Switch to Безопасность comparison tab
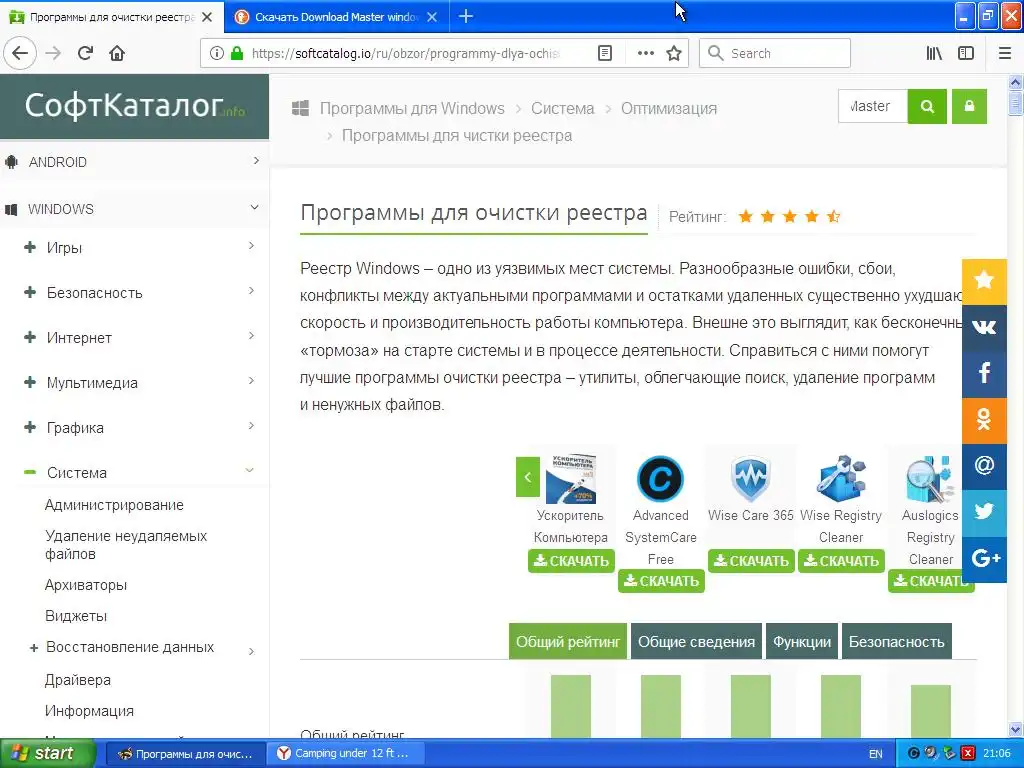This screenshot has height=768, width=1024. (897, 642)
